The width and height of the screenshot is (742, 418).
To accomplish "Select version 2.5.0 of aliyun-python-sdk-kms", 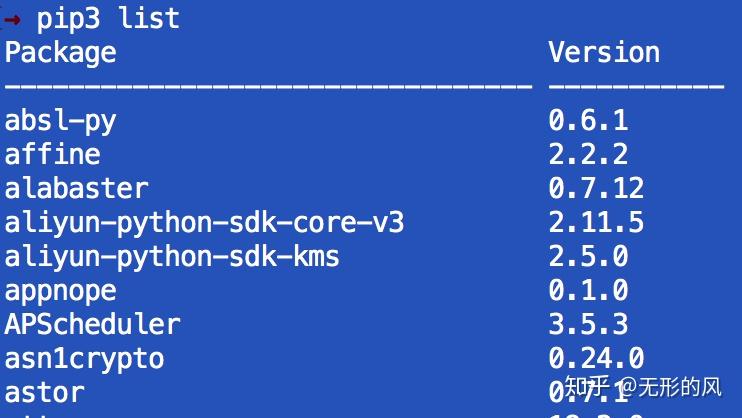I will click(x=588, y=256).
